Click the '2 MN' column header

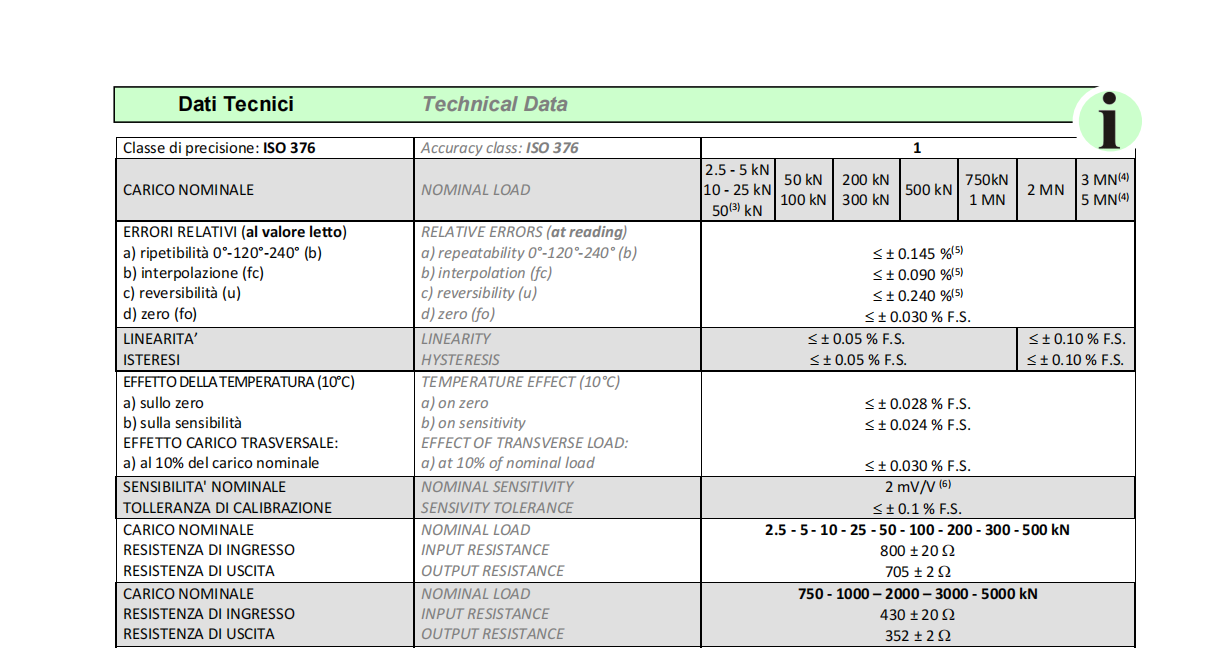pyautogui.click(x=1046, y=190)
